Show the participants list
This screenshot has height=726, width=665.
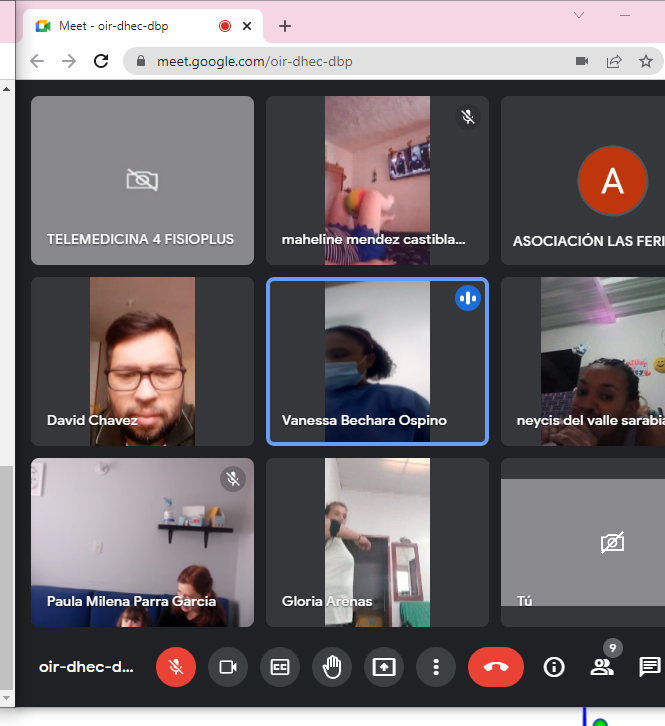[x=602, y=667]
